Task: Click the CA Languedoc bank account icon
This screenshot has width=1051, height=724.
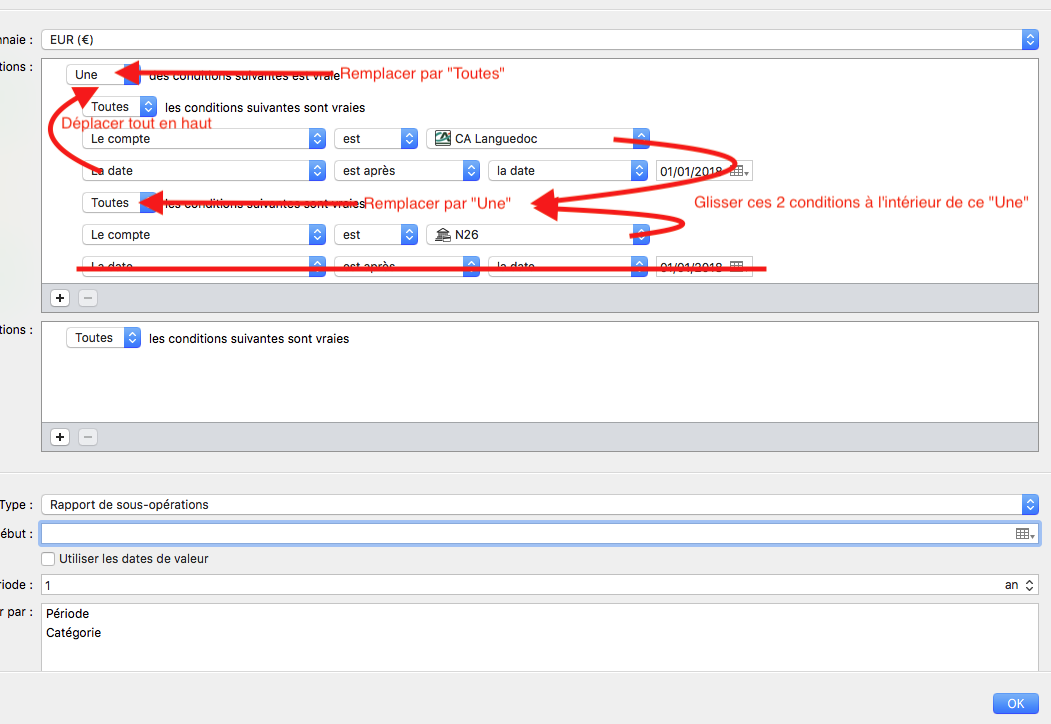Action: (442, 139)
